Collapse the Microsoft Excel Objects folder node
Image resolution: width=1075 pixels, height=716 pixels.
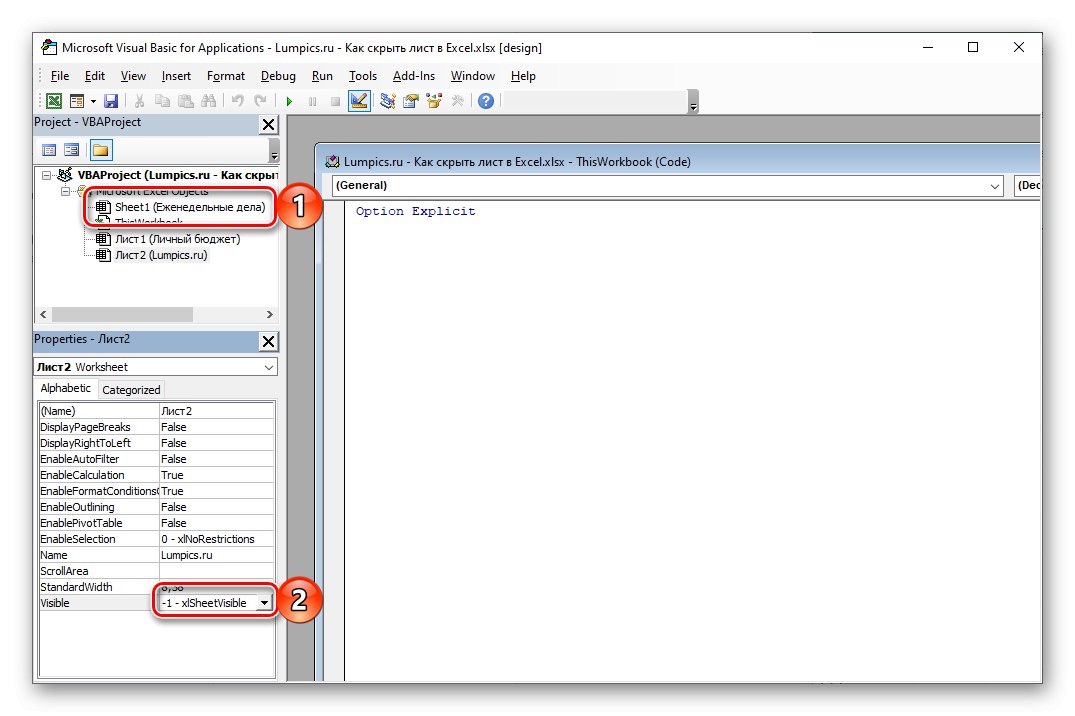tap(66, 191)
